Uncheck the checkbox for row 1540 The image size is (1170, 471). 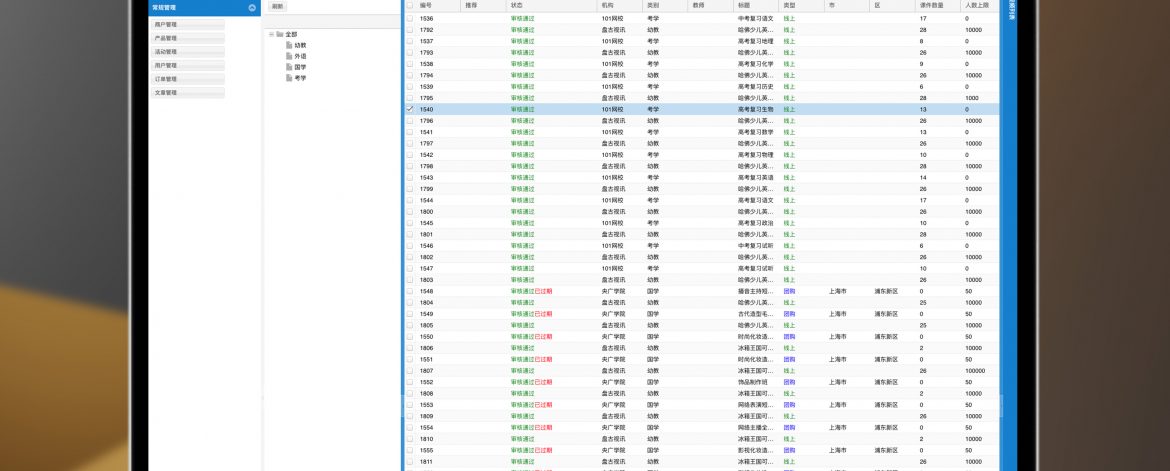point(410,109)
